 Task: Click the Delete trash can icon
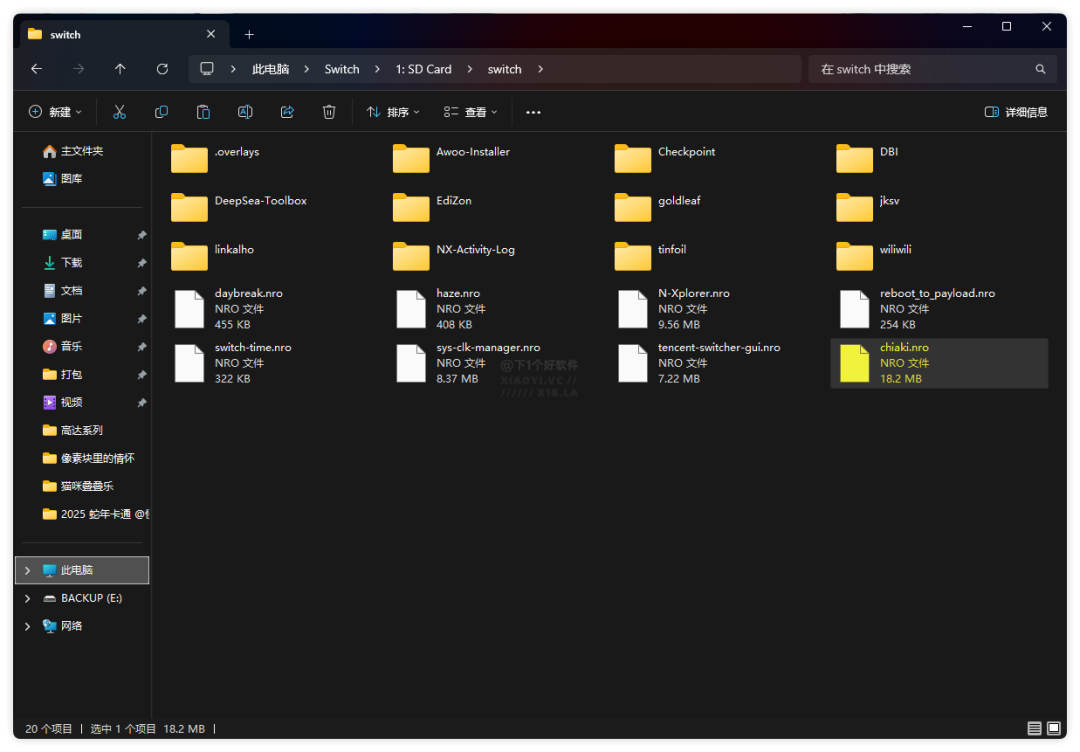pyautogui.click(x=329, y=112)
